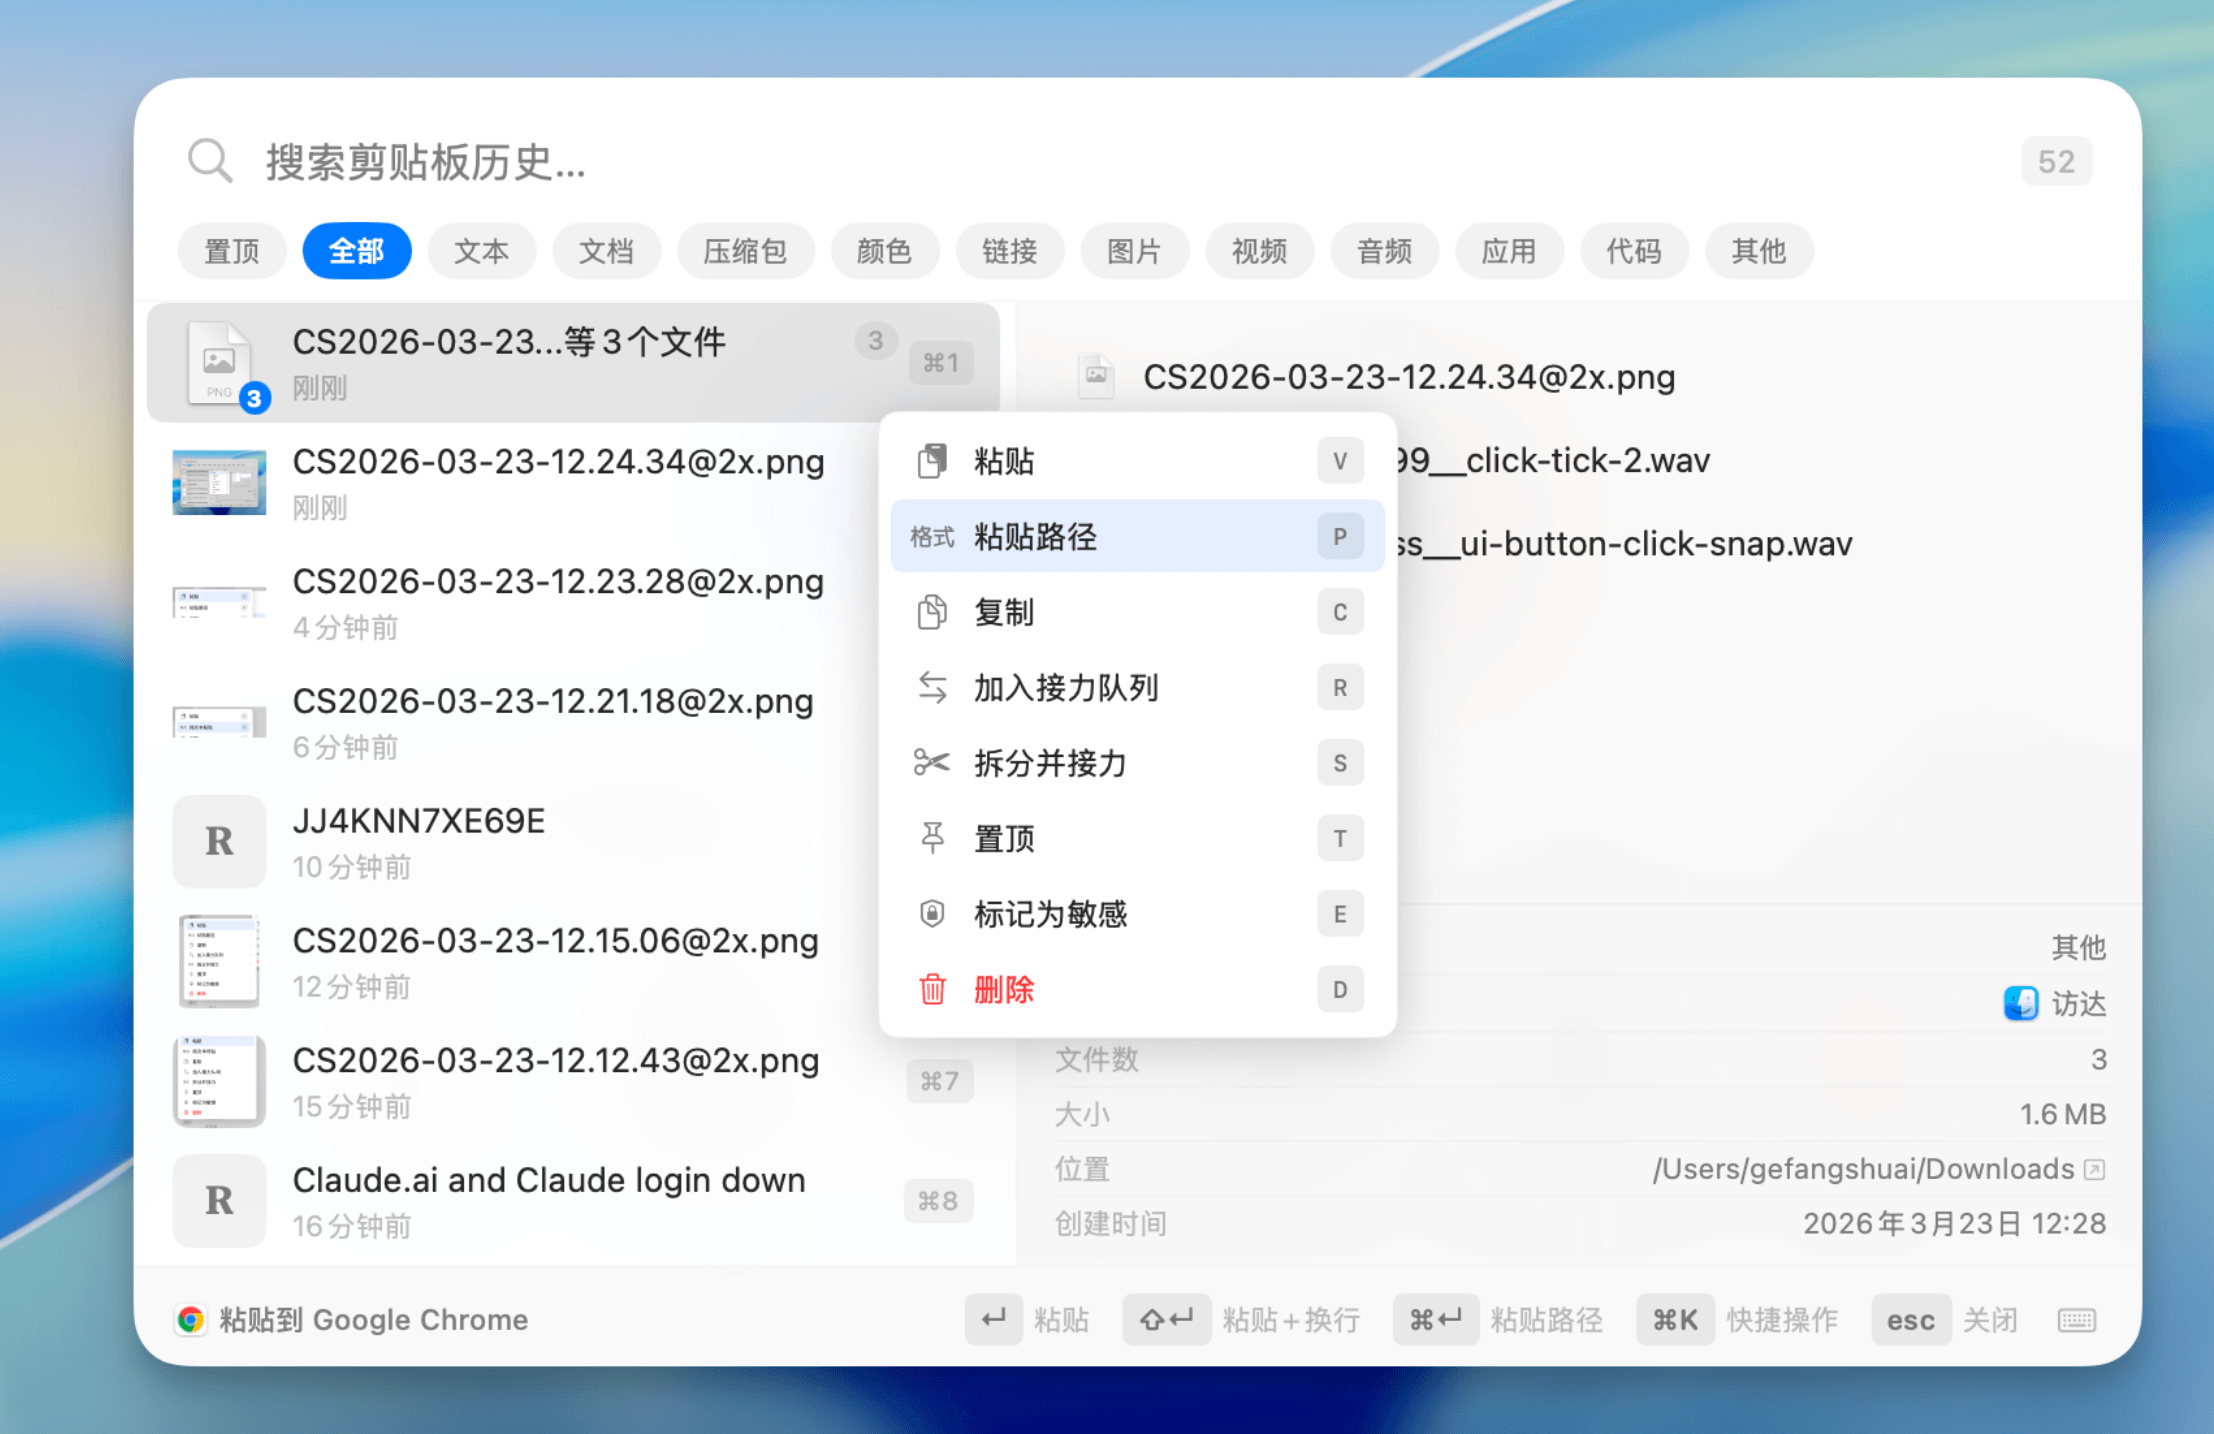2214x1434 pixels.
Task: Choose 粘贴 in the context menu
Action: tap(1137, 461)
